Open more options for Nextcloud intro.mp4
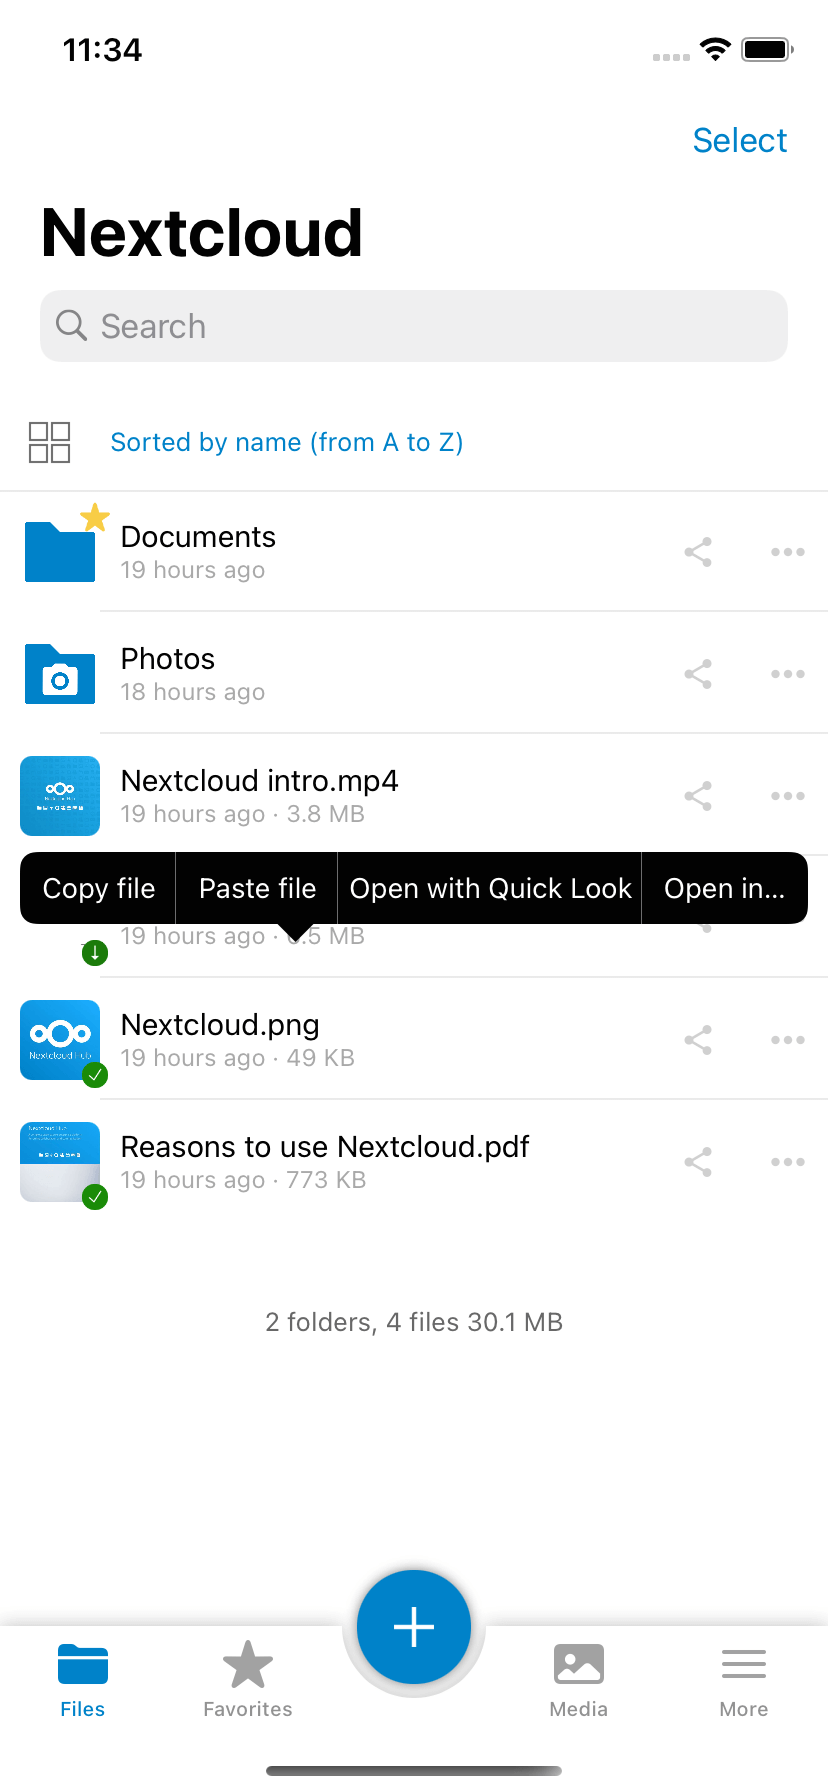Screen dimensions: 828x1792 coord(788,796)
